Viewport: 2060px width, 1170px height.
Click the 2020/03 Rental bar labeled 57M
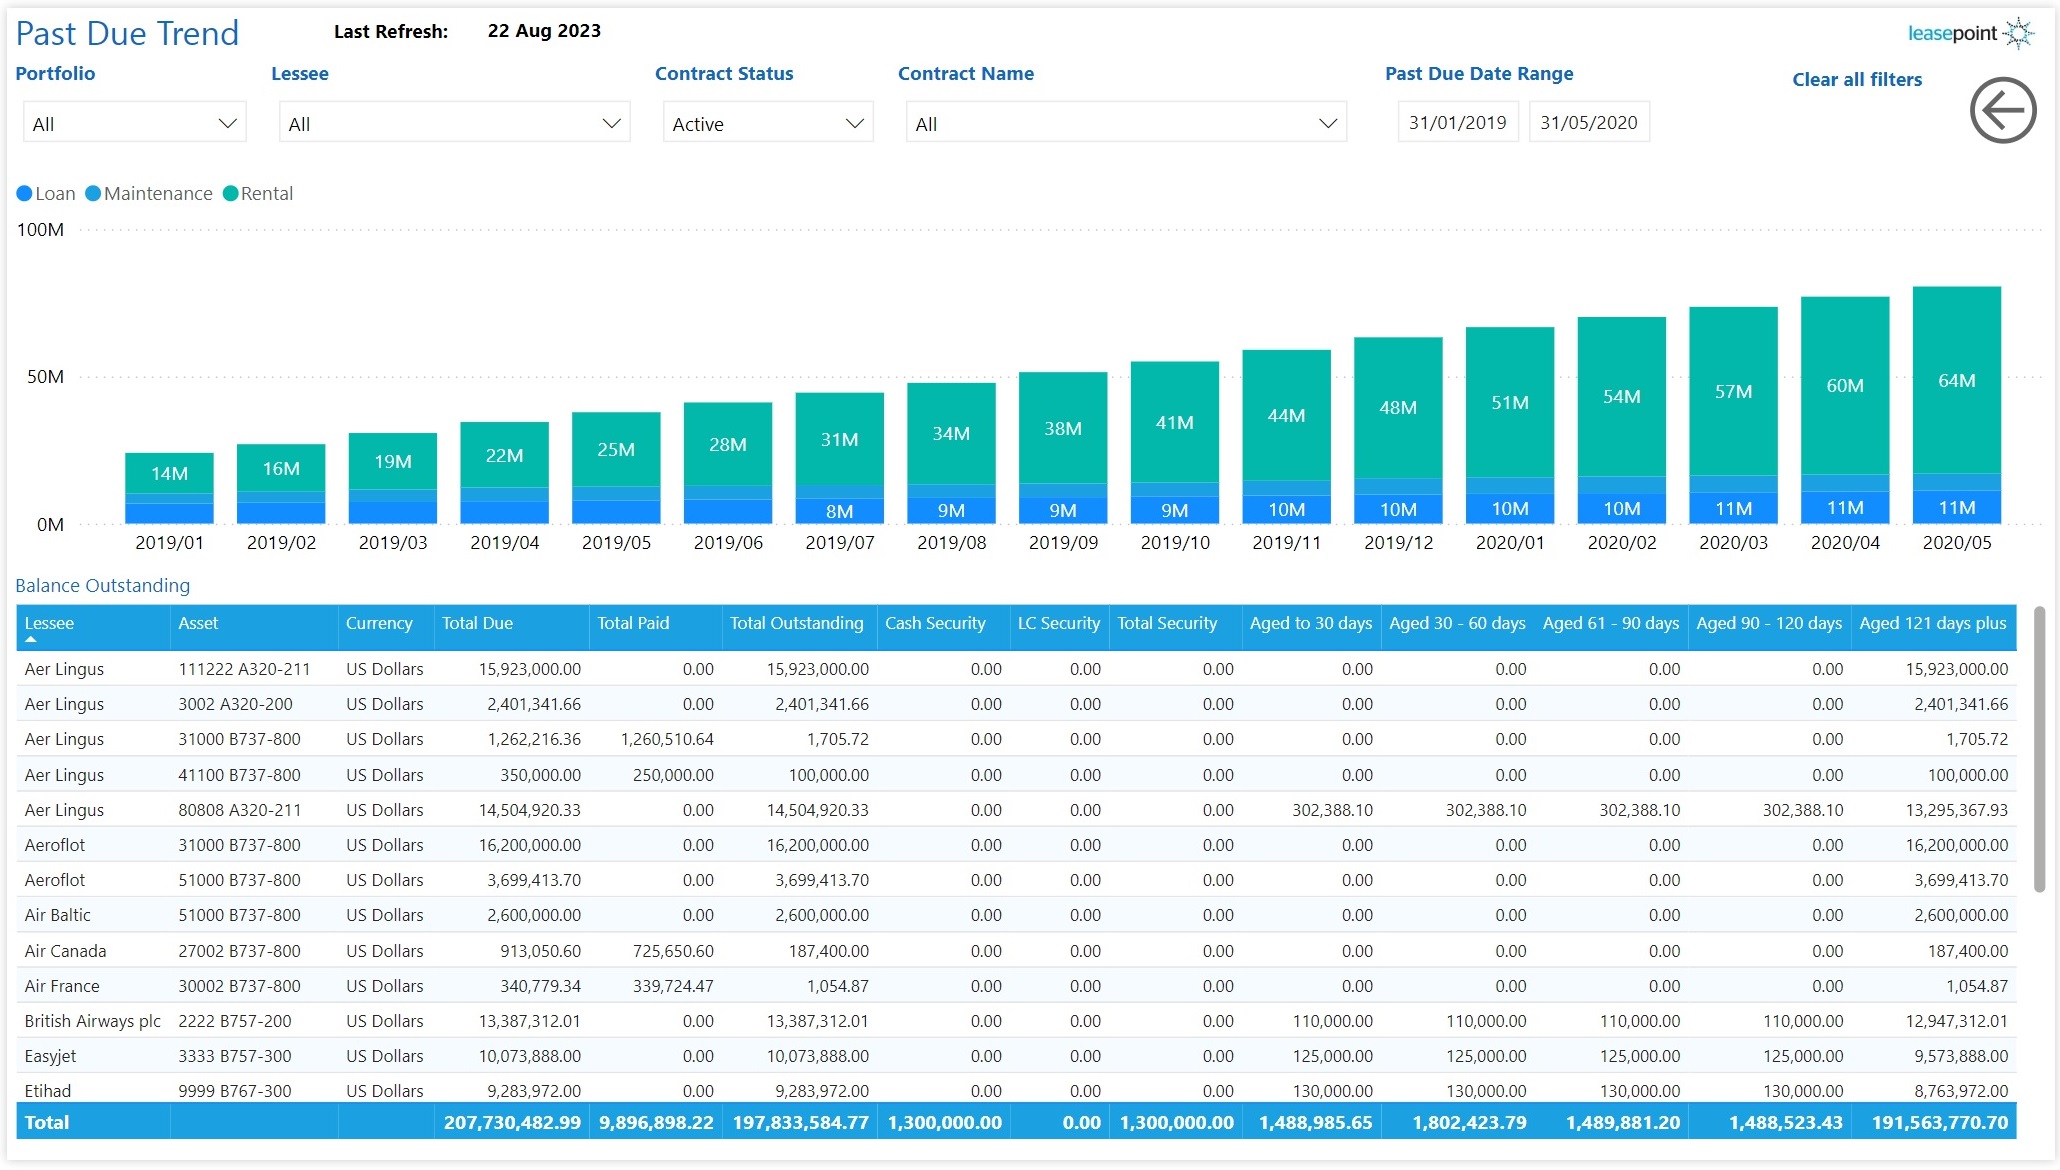(x=1734, y=391)
